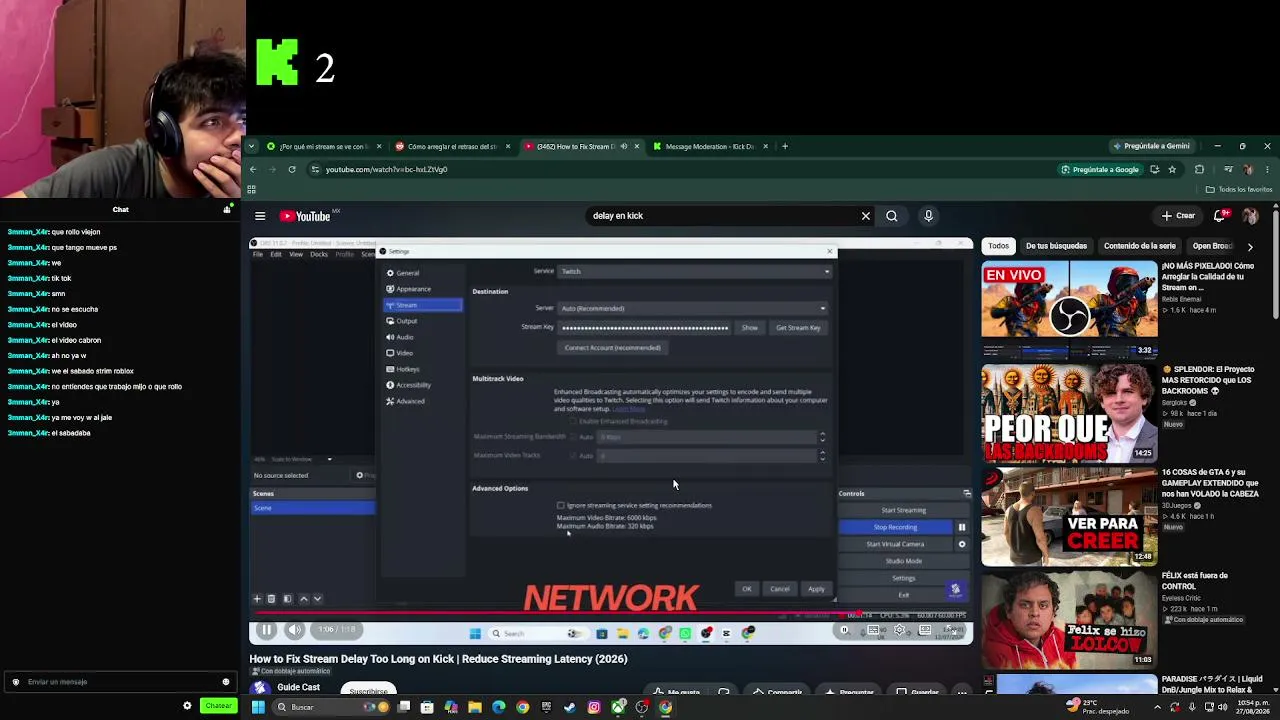Show the hidden stream key
The width and height of the screenshot is (1280, 720).
pyautogui.click(x=749, y=328)
